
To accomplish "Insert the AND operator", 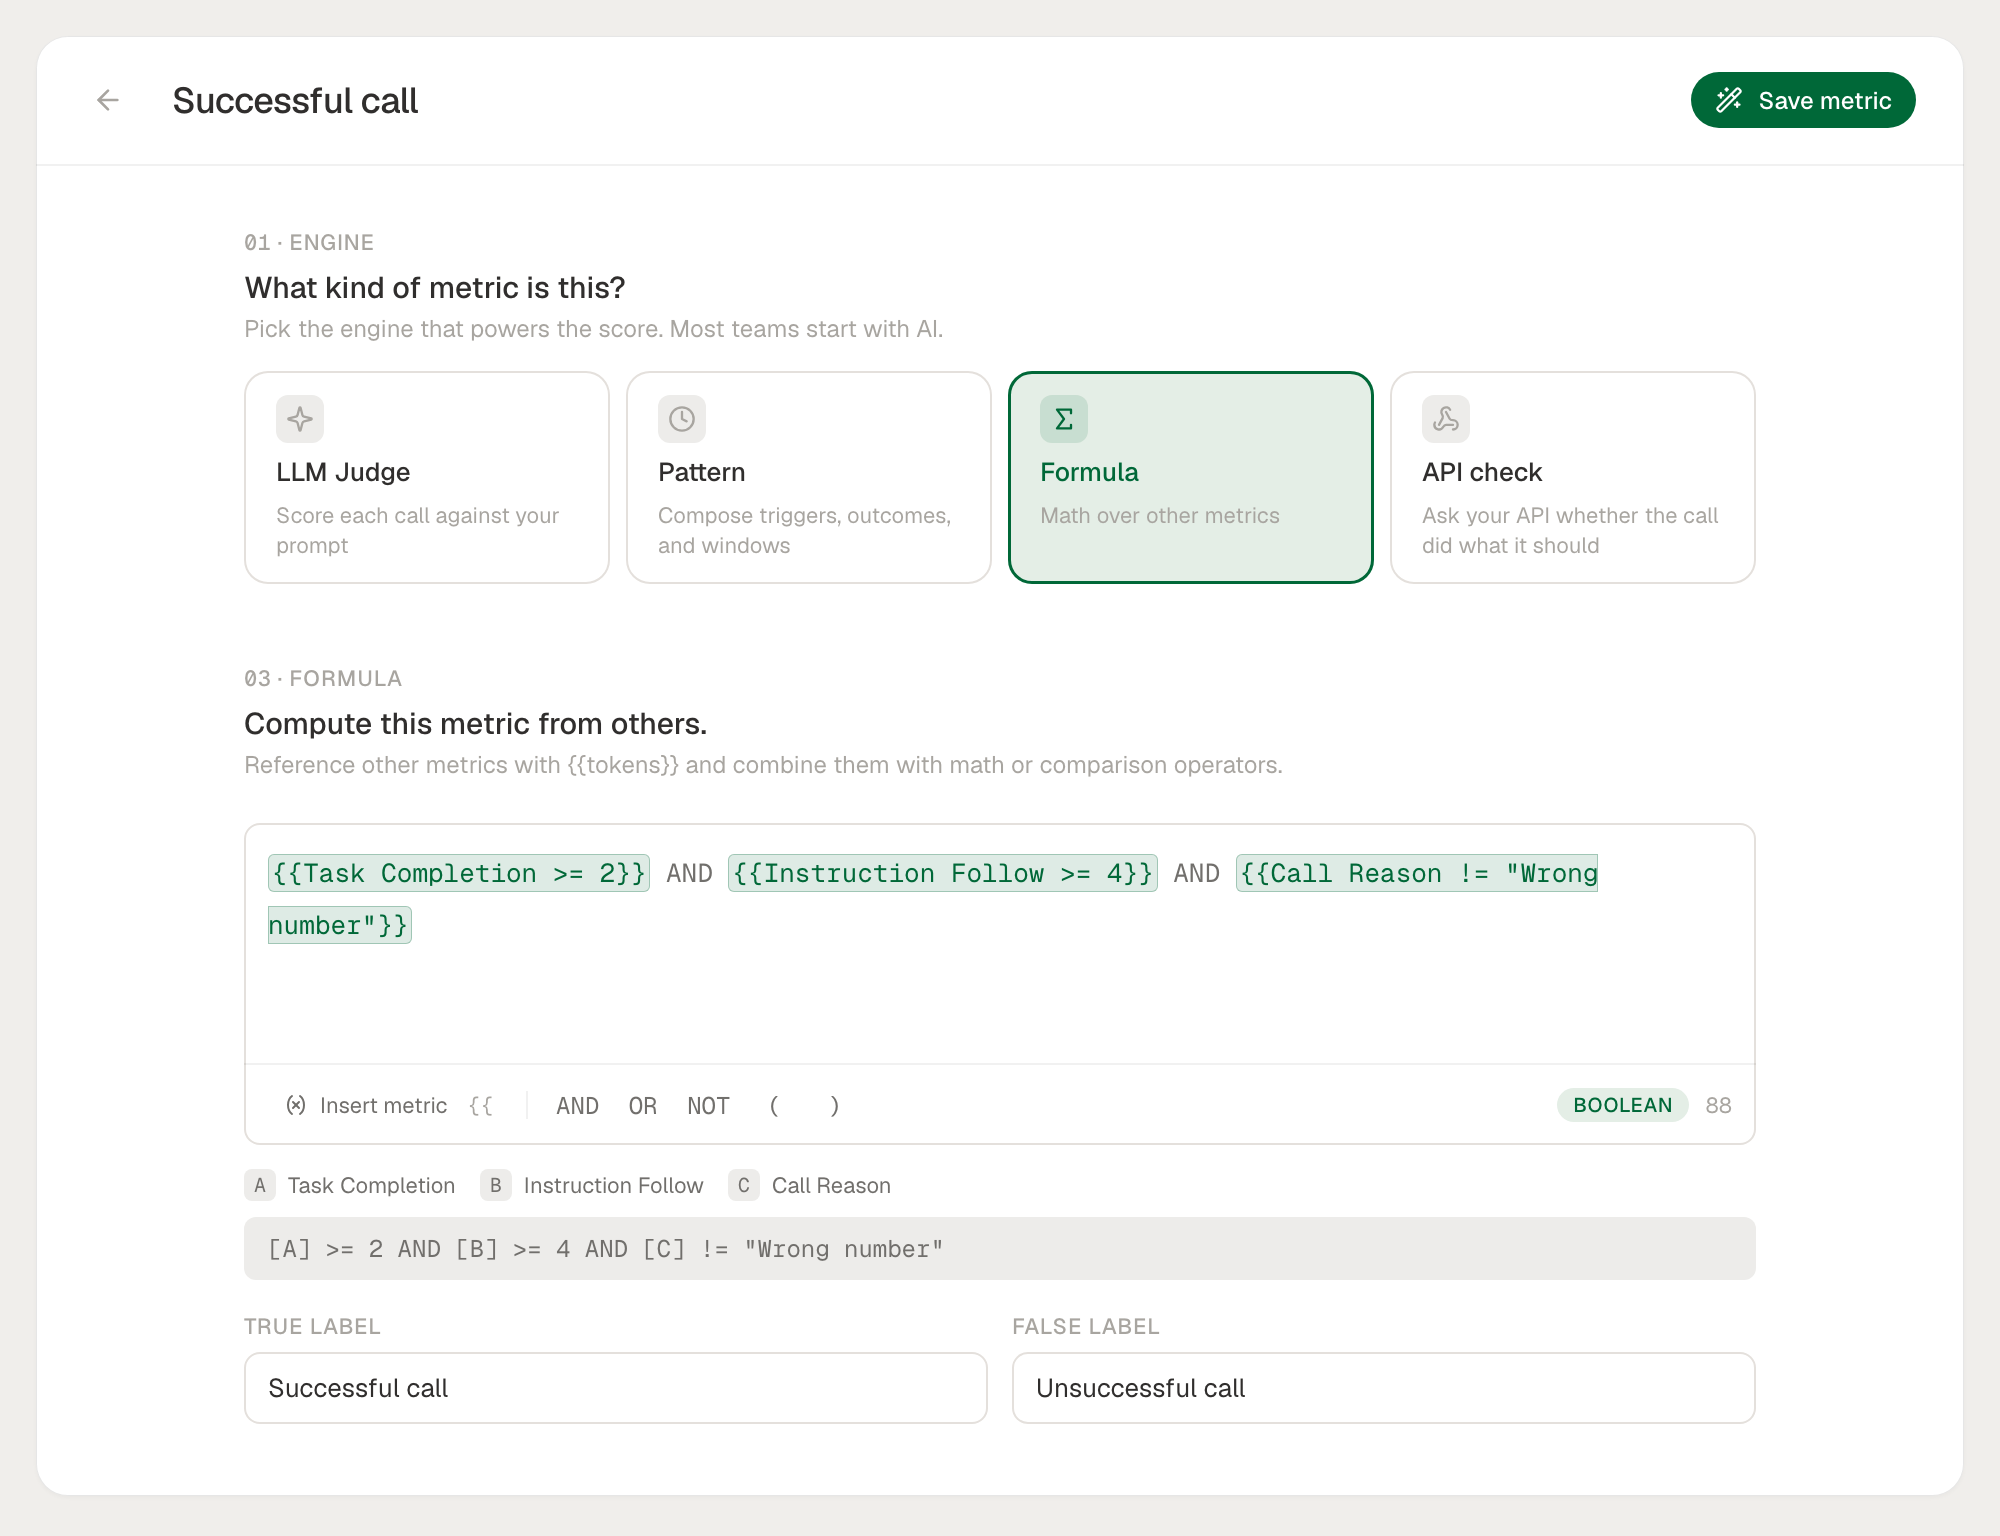I will point(577,1106).
